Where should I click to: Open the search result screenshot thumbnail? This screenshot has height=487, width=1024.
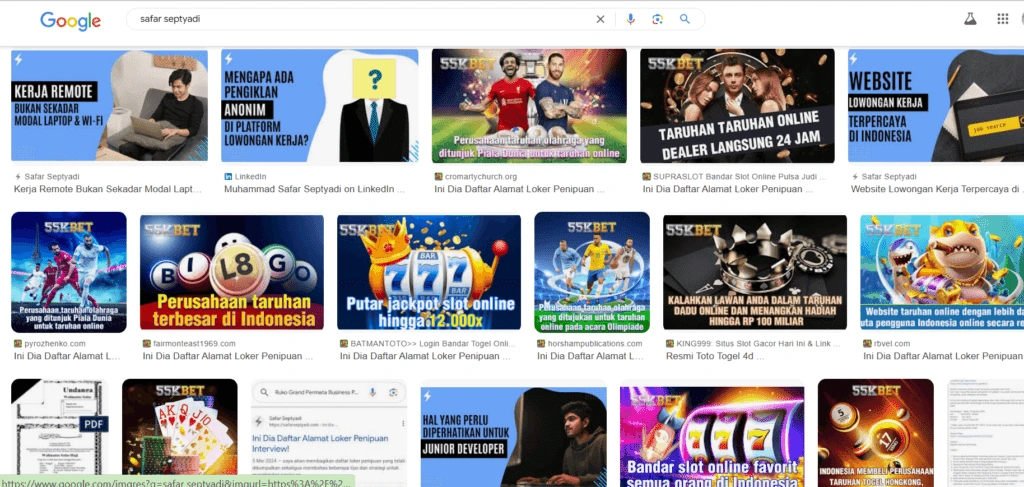[329, 431]
